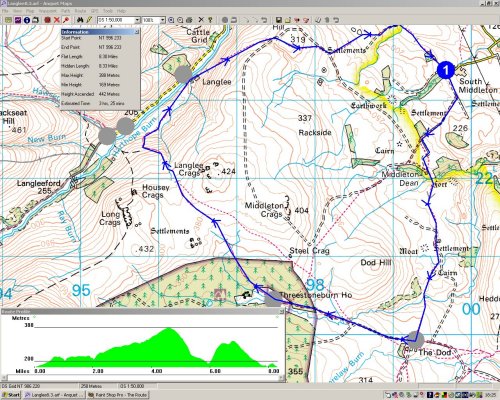Click the grey circle toolbar icon
The width and height of the screenshot is (500, 400).
tap(225, 20)
